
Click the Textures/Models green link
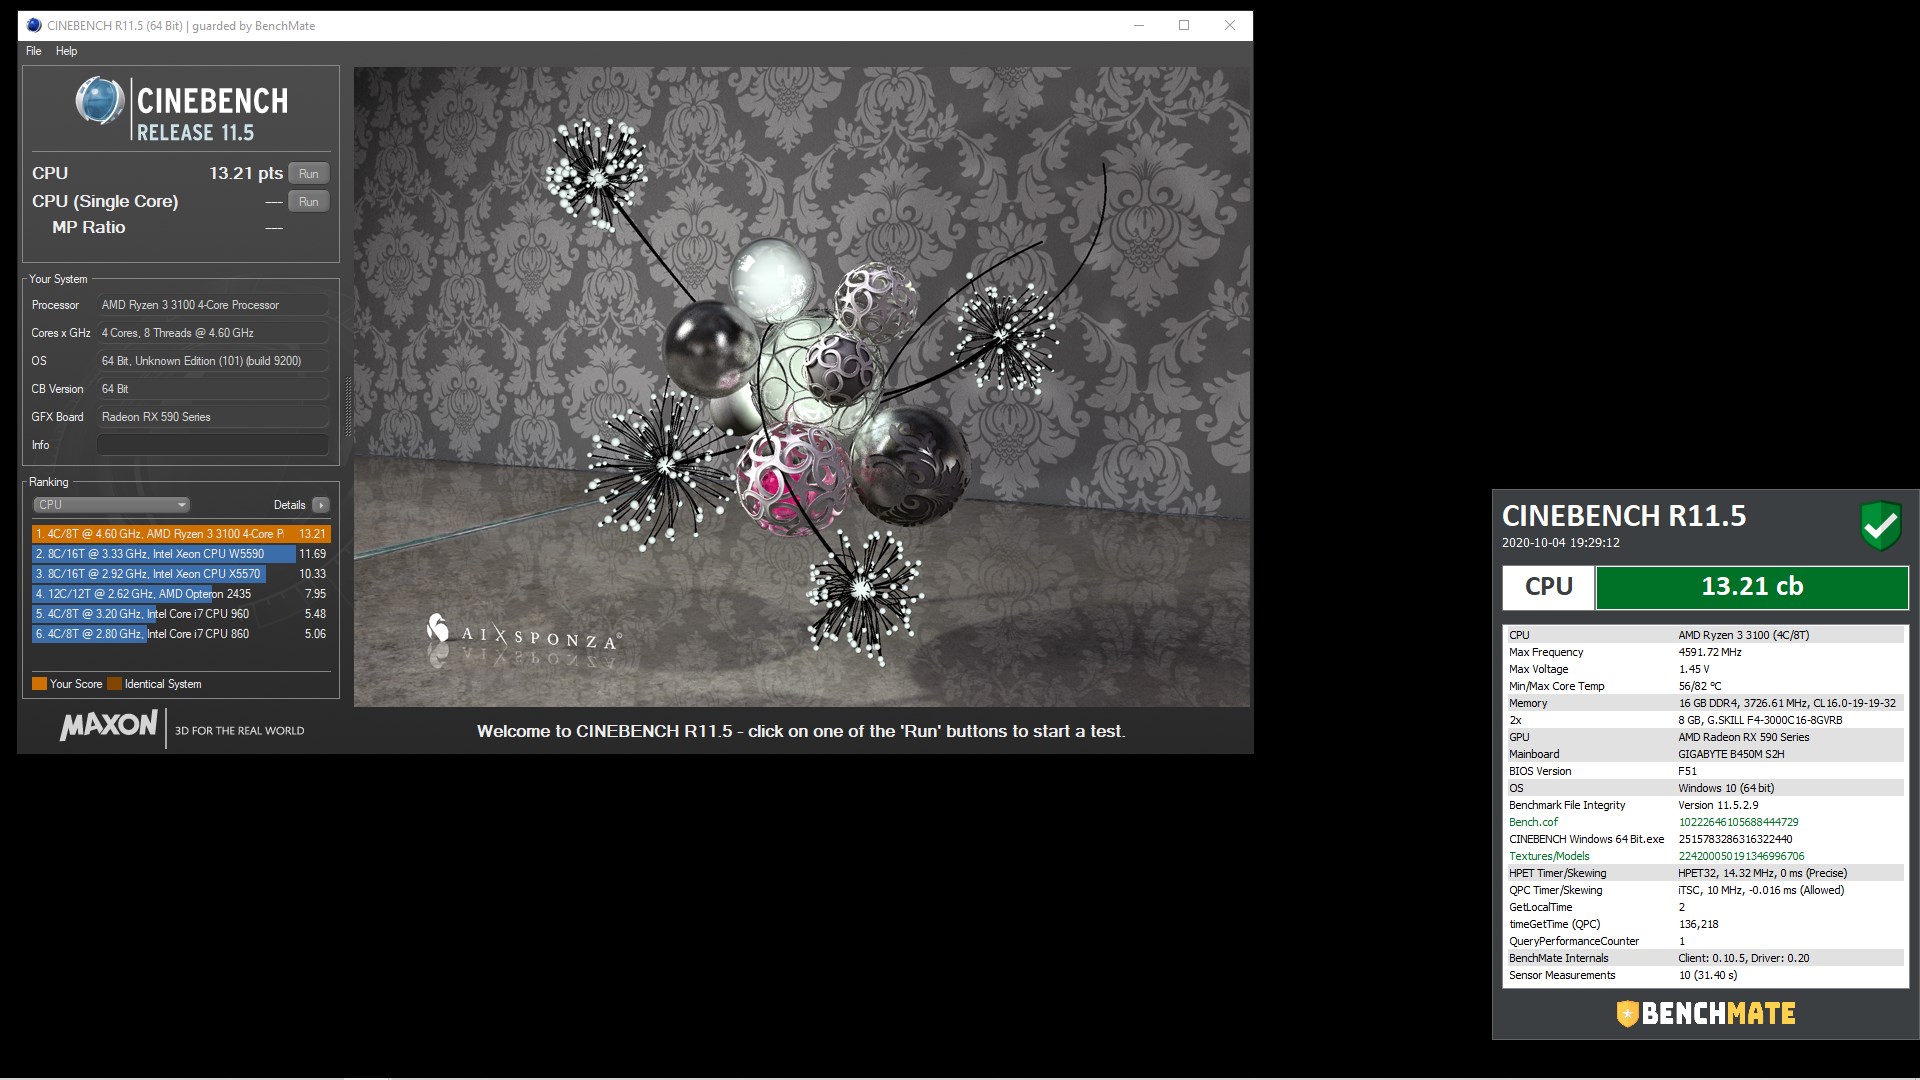(1549, 856)
